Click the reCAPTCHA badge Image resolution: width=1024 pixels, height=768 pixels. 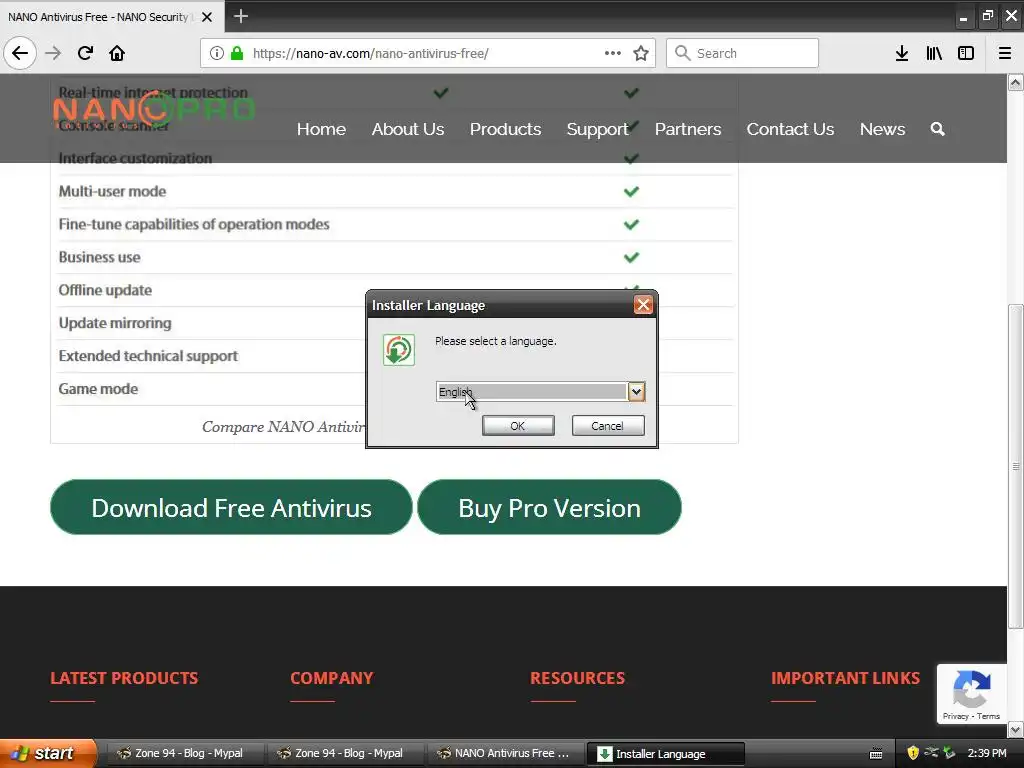972,694
